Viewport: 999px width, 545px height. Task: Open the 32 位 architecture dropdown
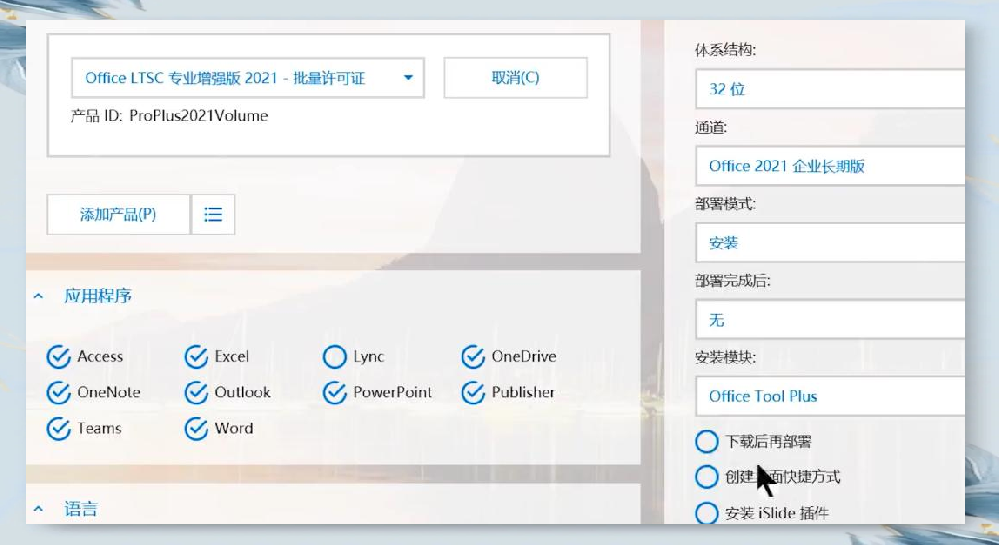click(x=830, y=89)
